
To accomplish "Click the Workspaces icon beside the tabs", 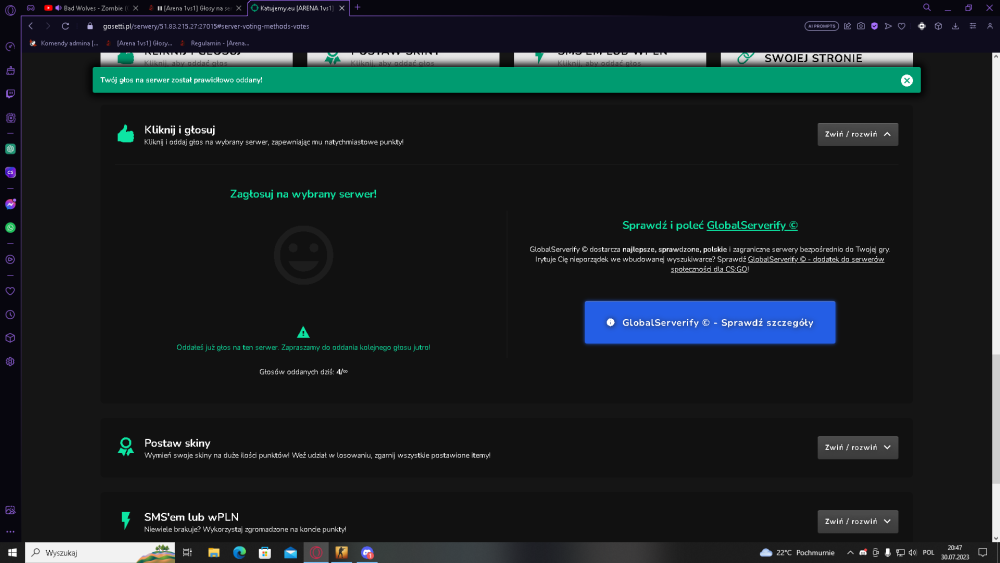I will pos(31,8).
